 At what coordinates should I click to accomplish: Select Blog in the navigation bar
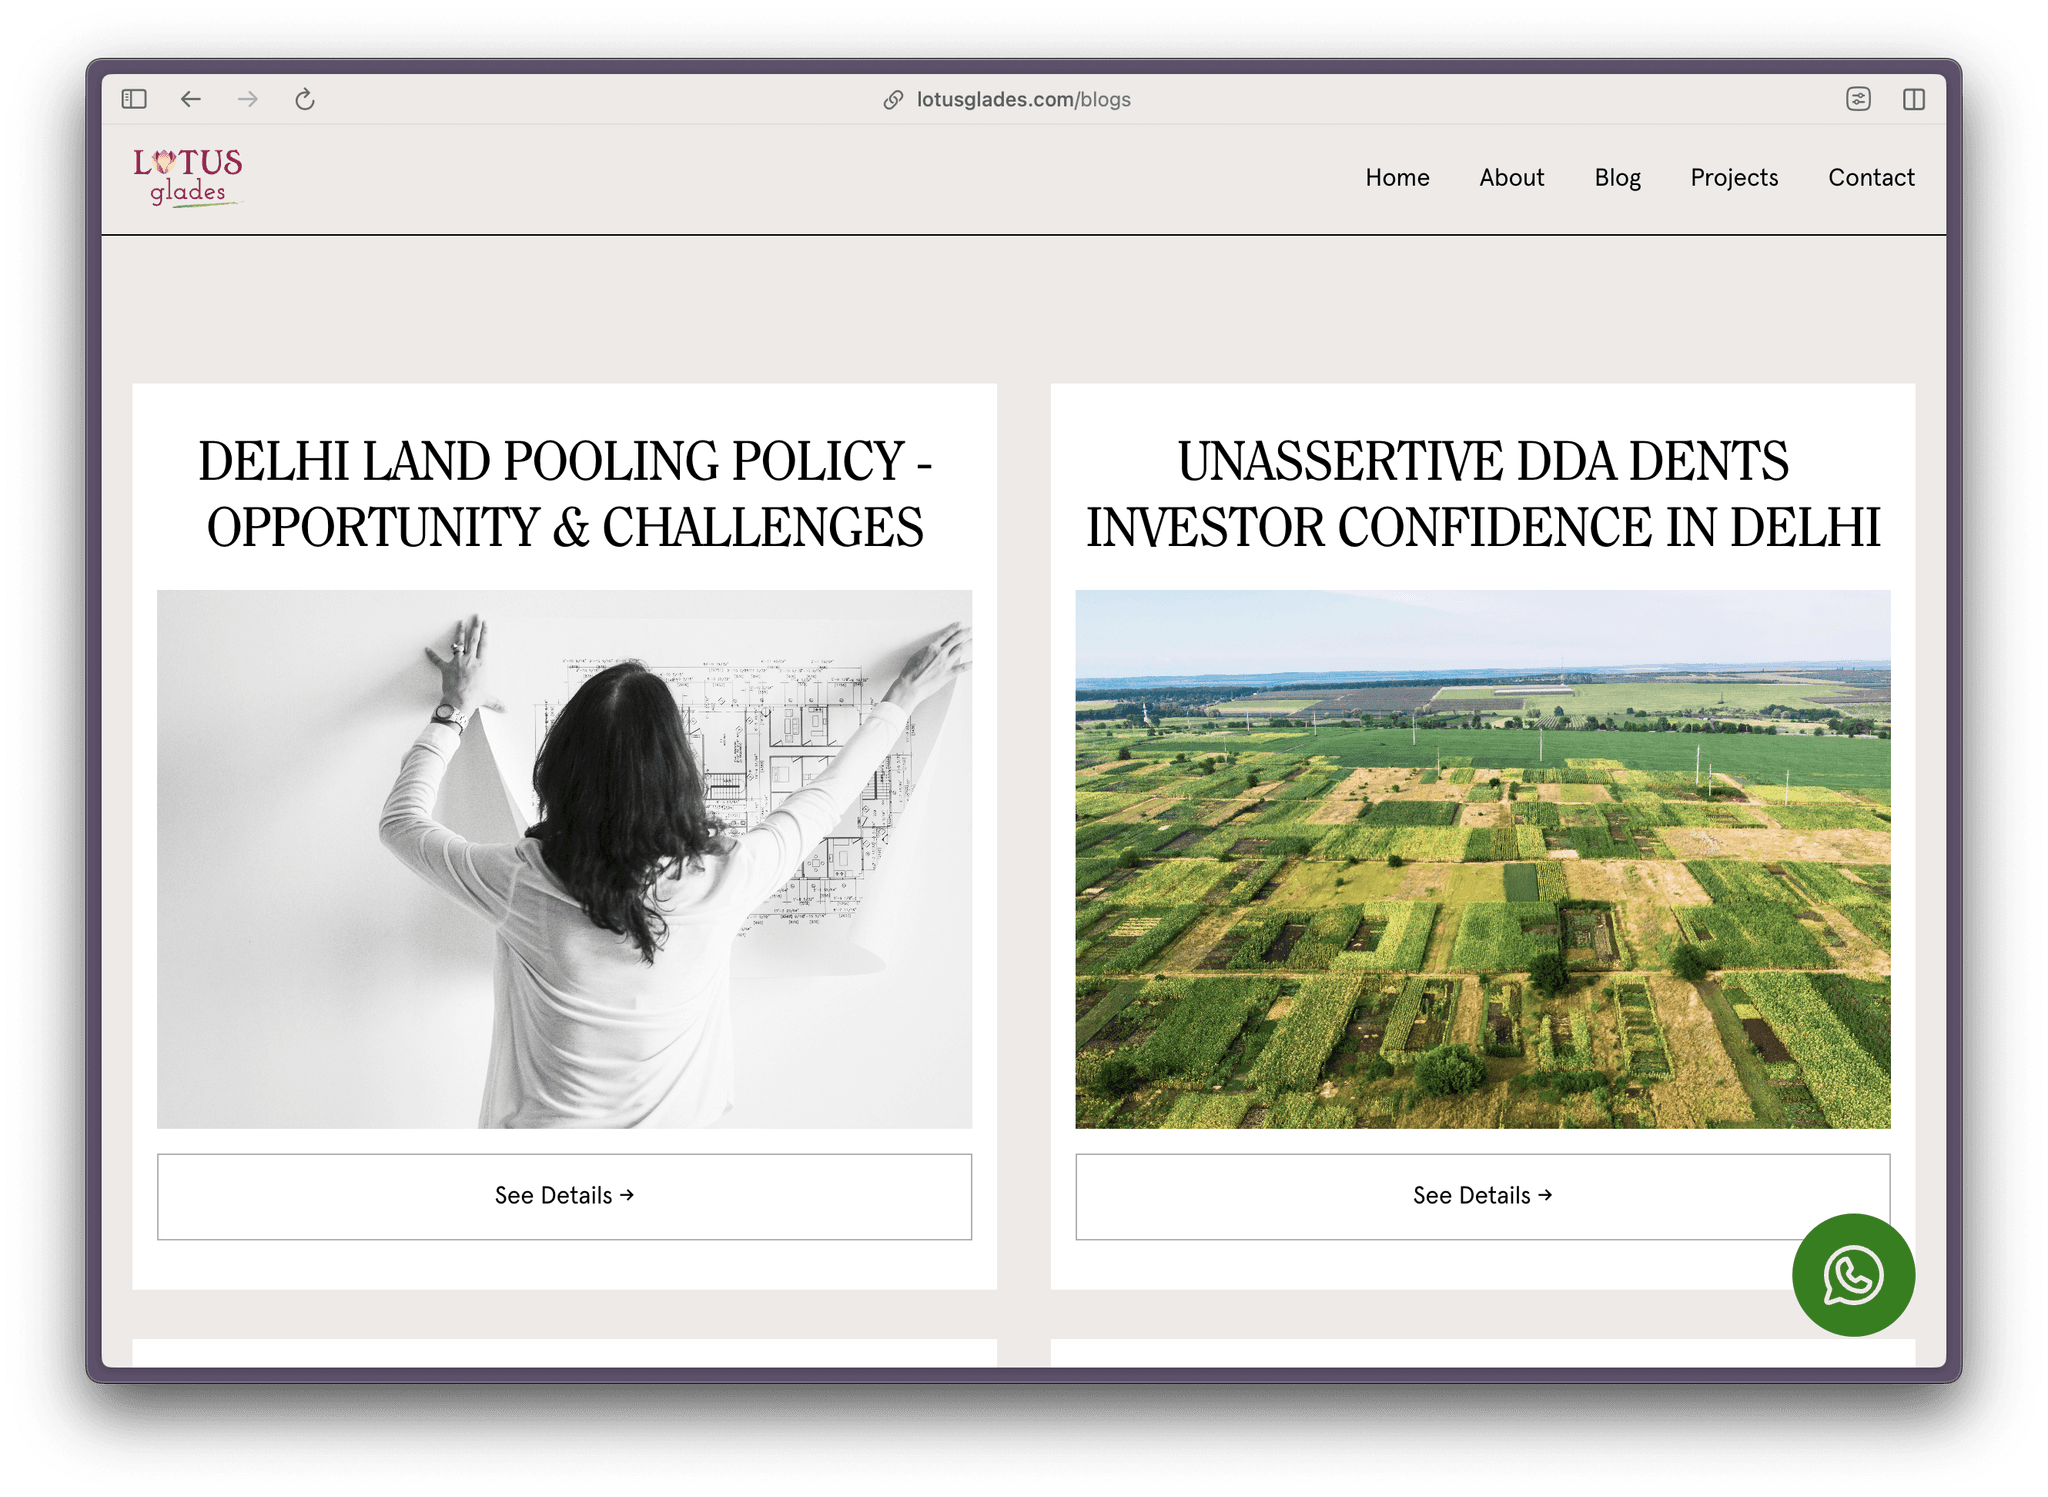(1617, 178)
